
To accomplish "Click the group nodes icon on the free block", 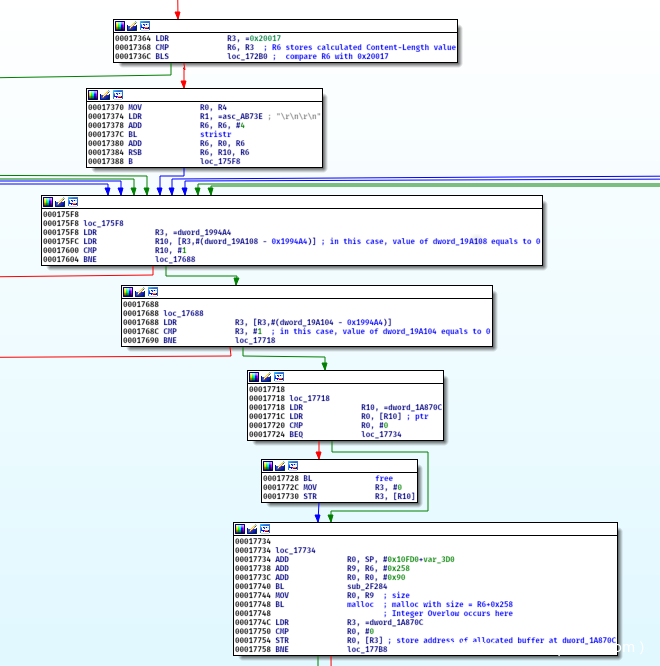I will coord(294,465).
